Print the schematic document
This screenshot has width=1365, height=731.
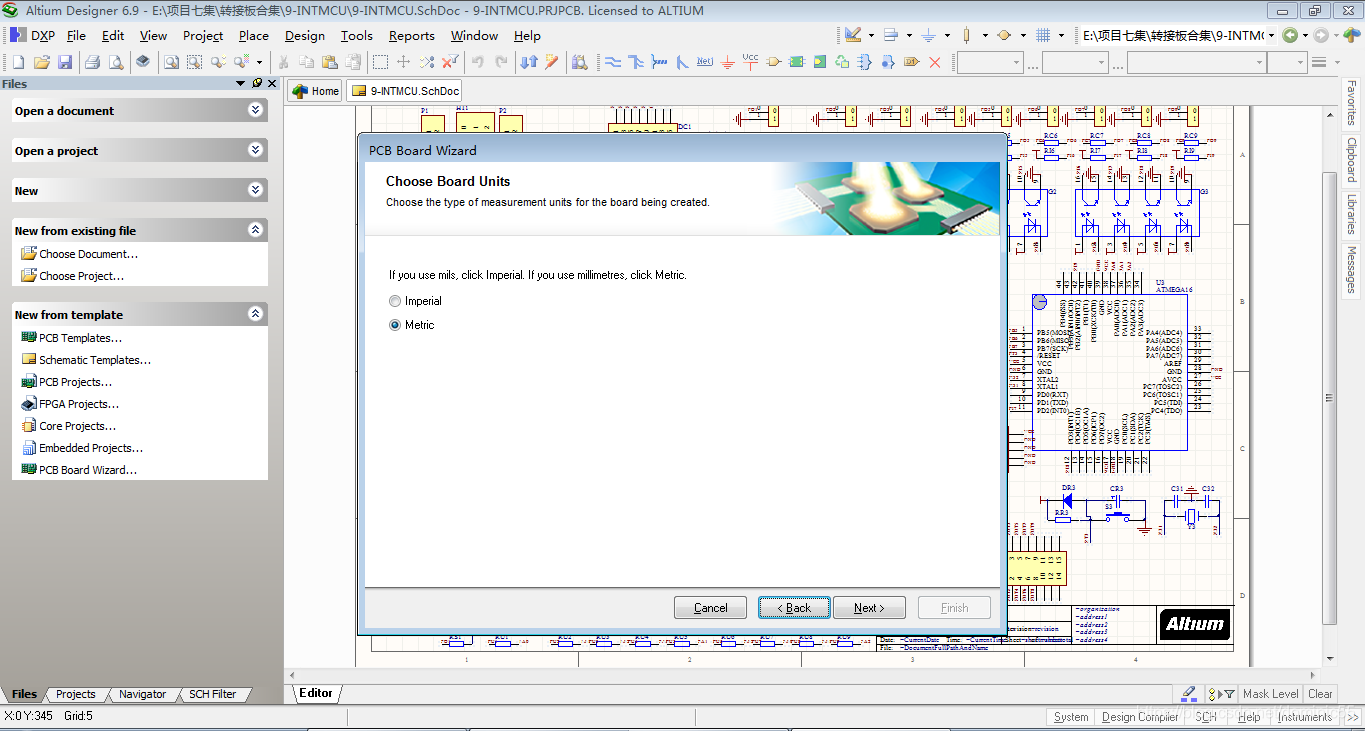92,62
